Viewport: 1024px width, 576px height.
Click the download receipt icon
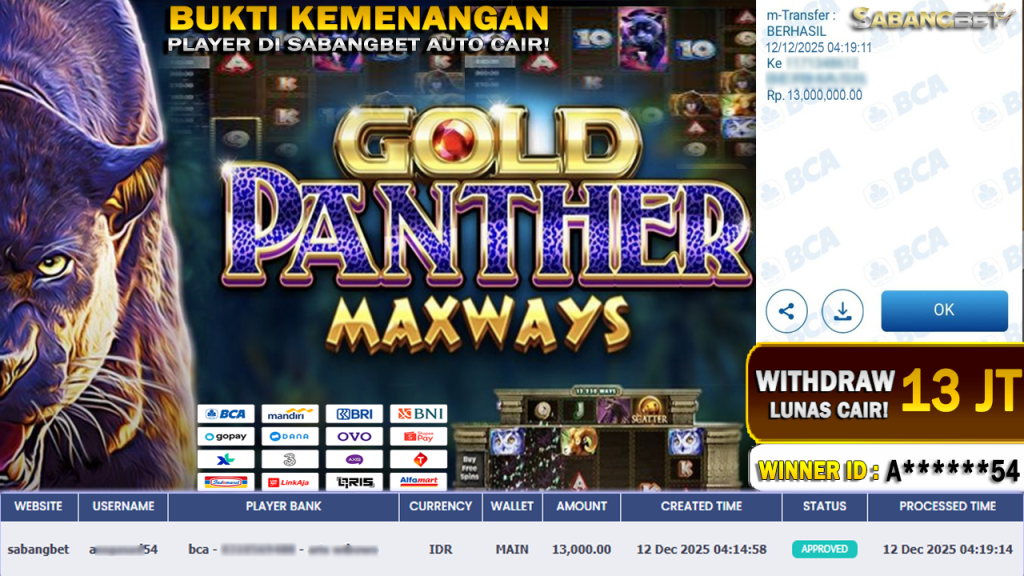(842, 311)
